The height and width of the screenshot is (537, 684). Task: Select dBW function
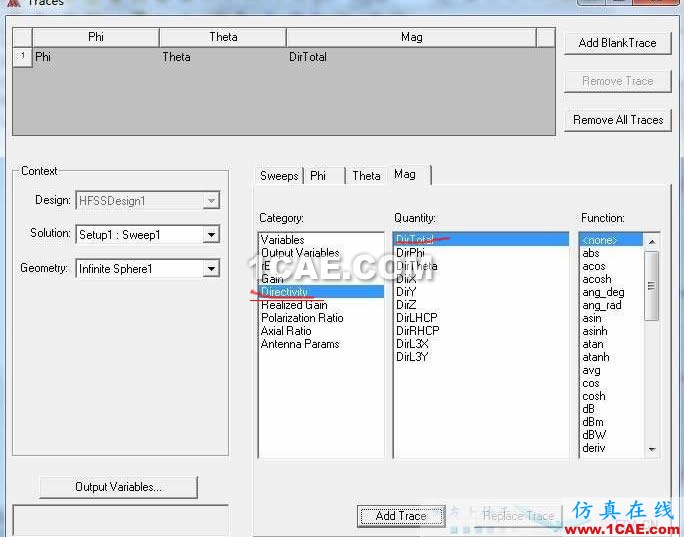tap(611, 435)
